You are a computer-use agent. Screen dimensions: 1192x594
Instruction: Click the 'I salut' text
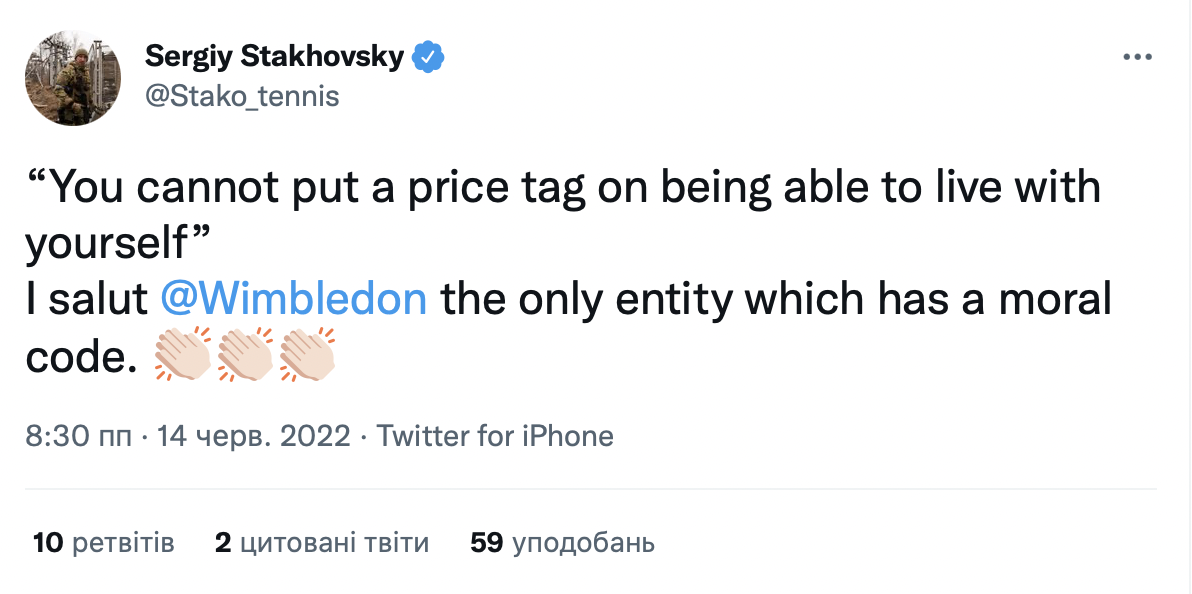(x=88, y=299)
